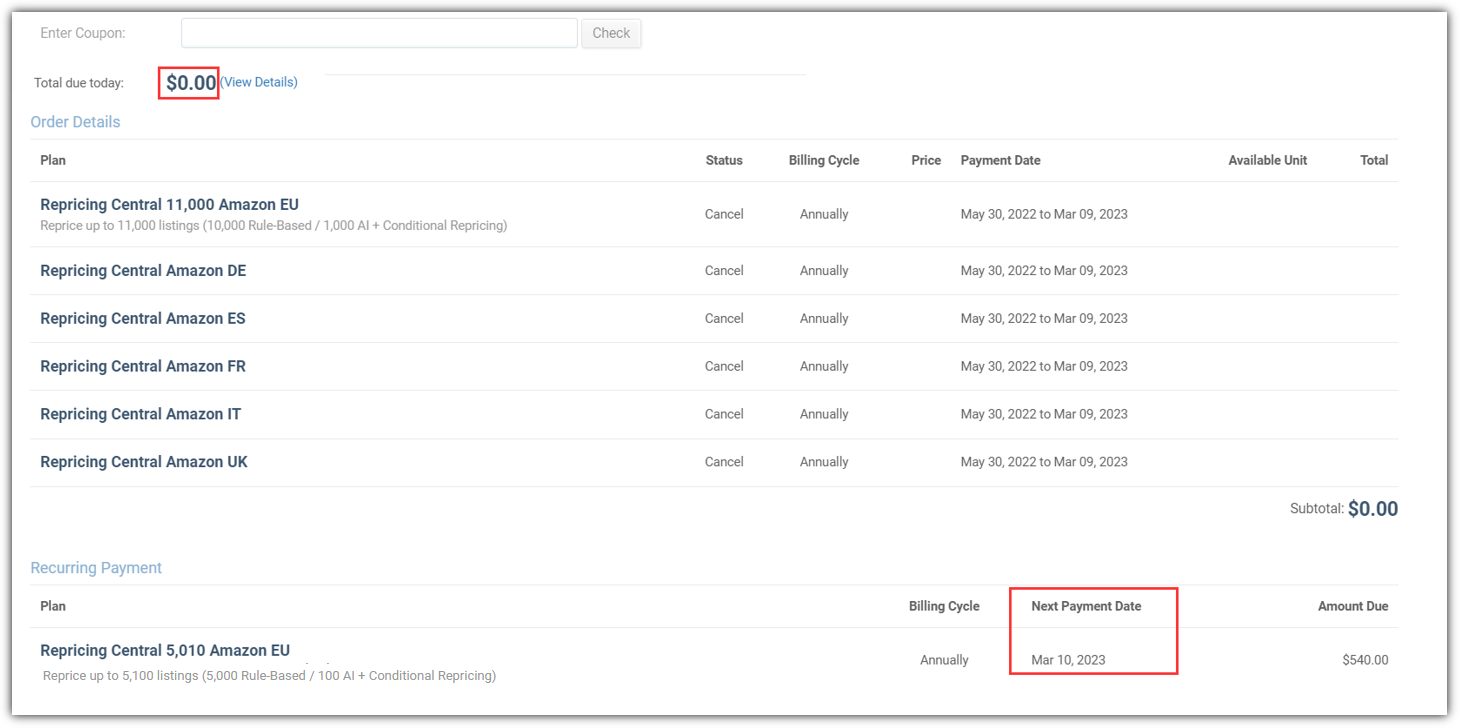Click the Total due today $0.00 amount
The image size is (1460, 728).
click(191, 83)
